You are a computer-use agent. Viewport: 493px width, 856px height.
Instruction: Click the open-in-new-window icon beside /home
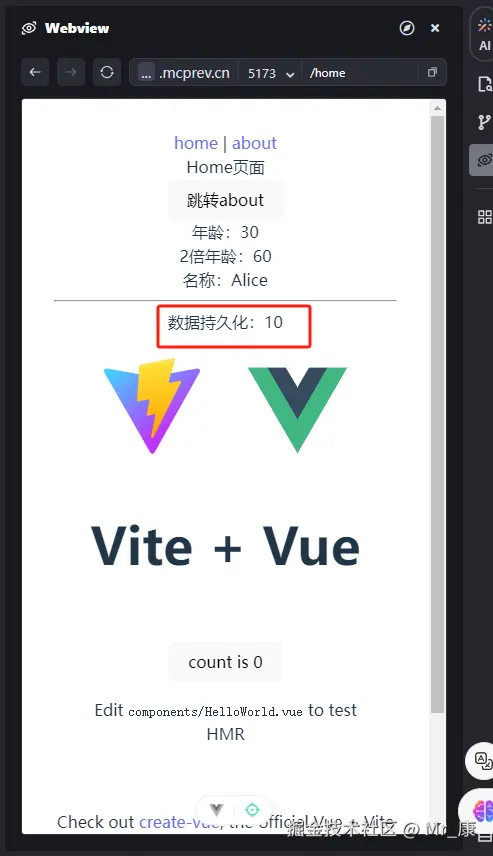432,72
